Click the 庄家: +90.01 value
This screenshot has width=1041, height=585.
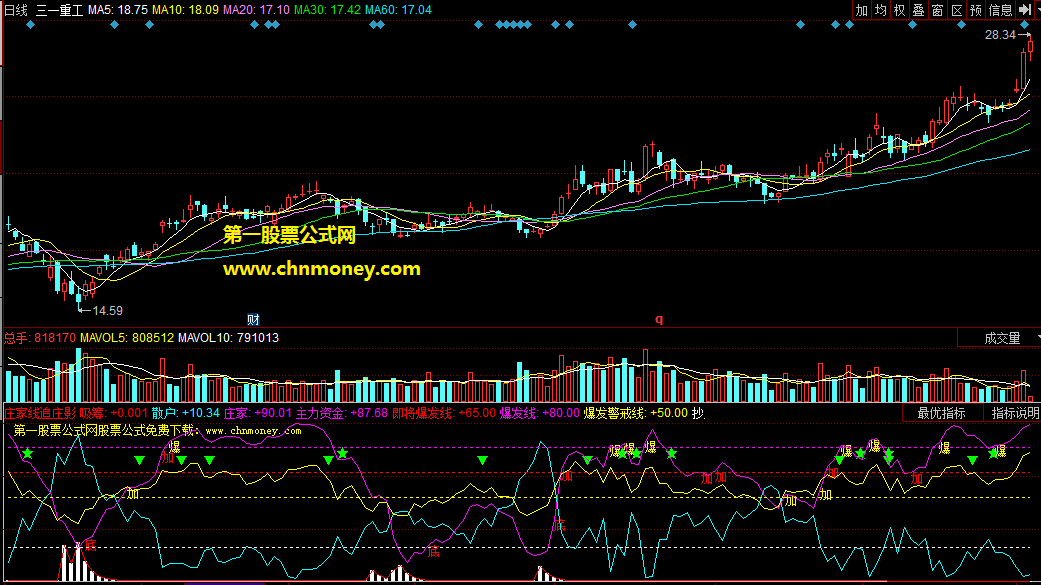click(x=258, y=413)
